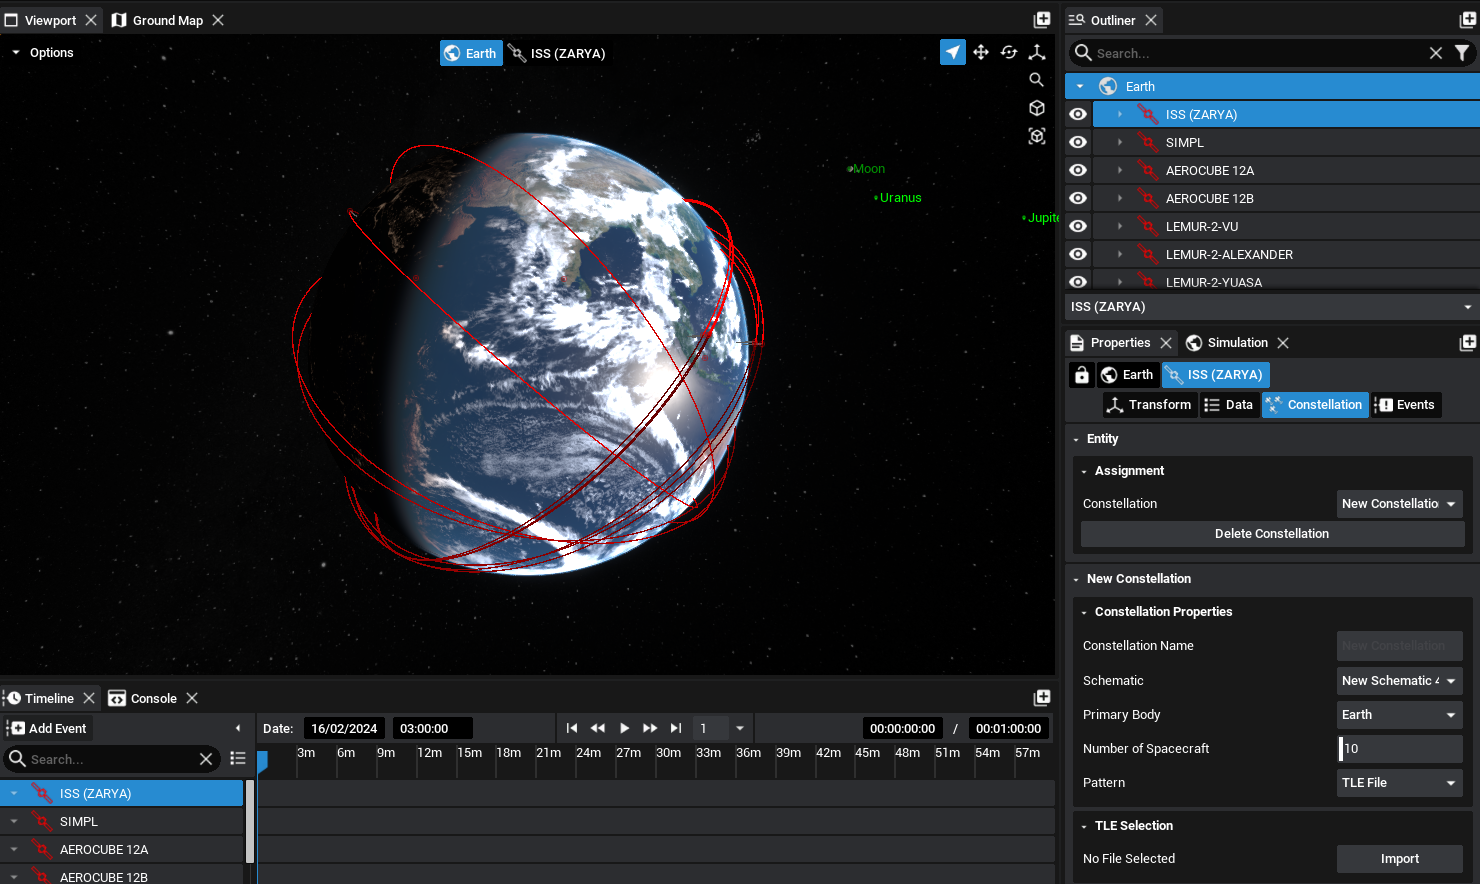Hide LEMUR-2-ALEXANDER in the Outliner
The height and width of the screenshot is (884, 1480).
click(x=1078, y=254)
